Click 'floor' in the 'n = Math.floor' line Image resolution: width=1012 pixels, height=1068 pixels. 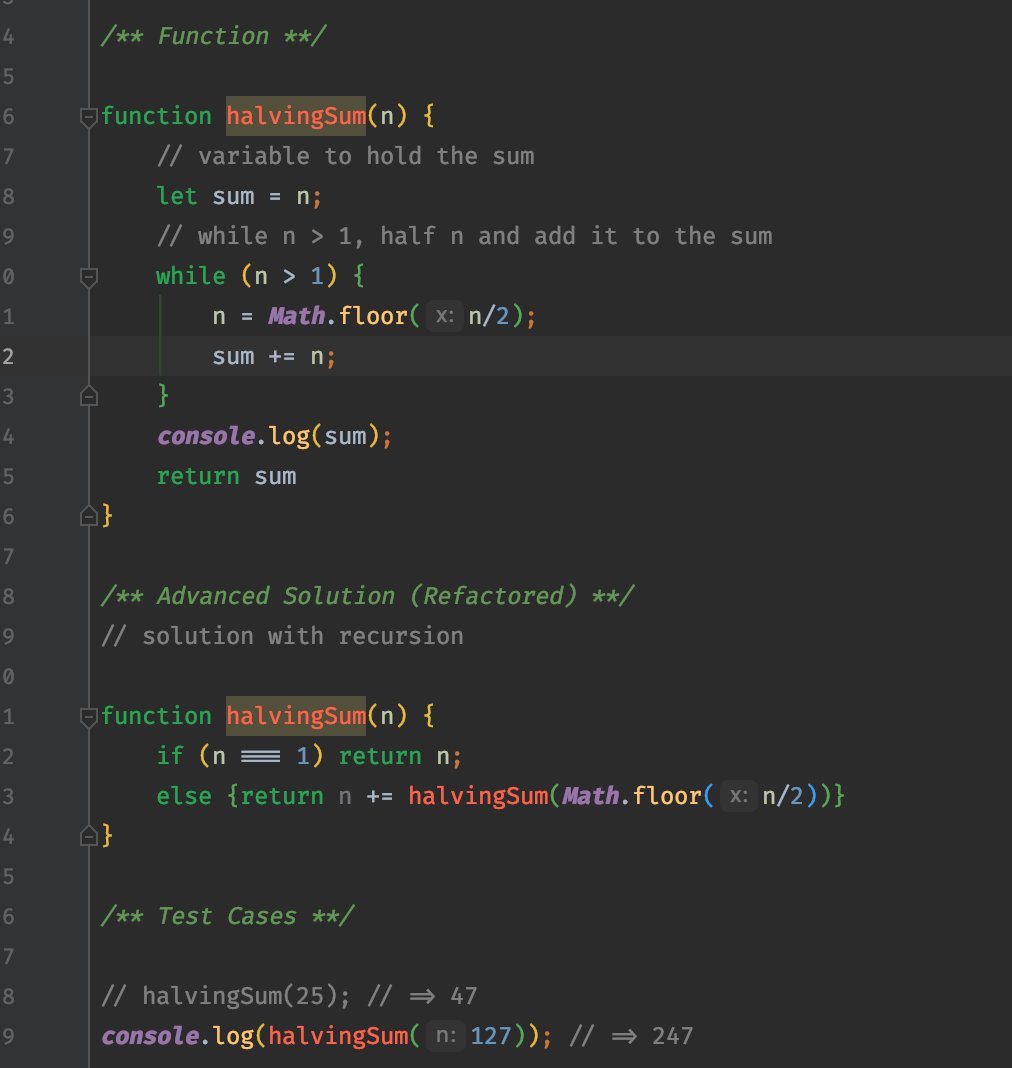click(373, 316)
